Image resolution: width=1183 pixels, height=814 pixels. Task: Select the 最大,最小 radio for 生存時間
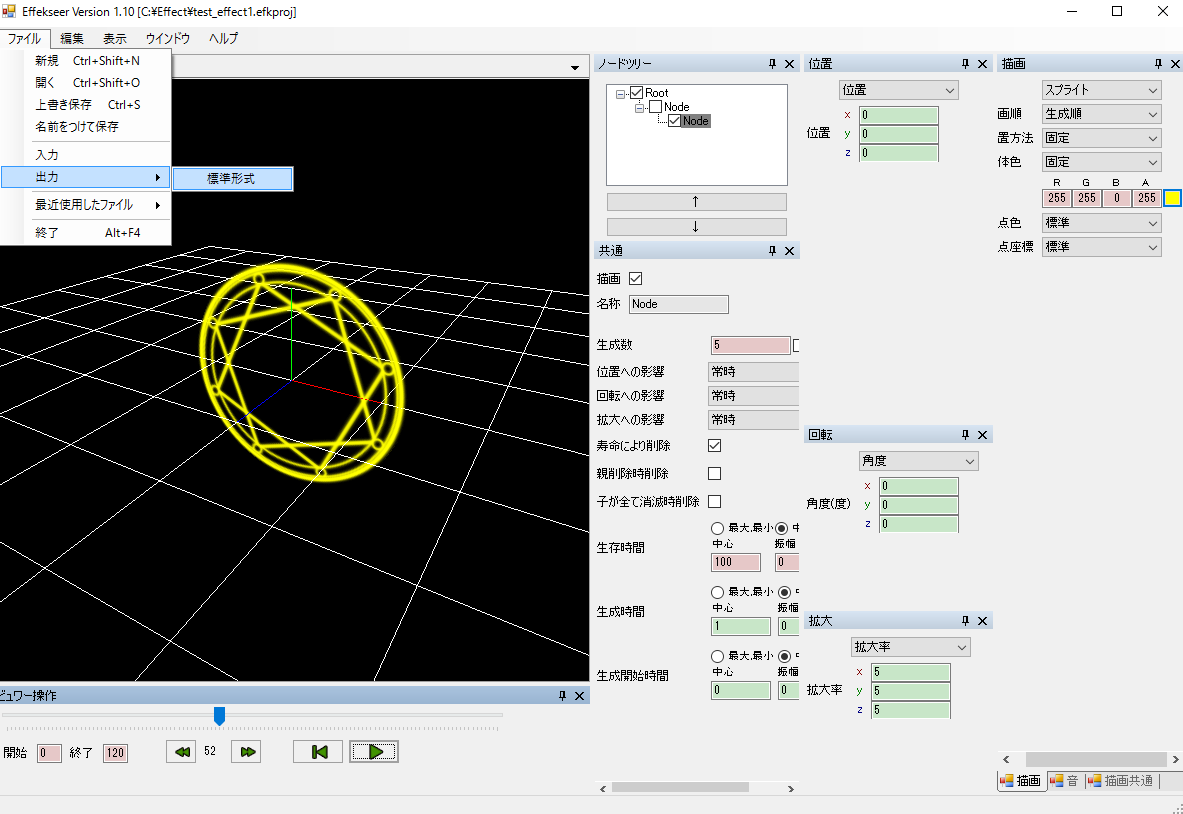coord(715,530)
